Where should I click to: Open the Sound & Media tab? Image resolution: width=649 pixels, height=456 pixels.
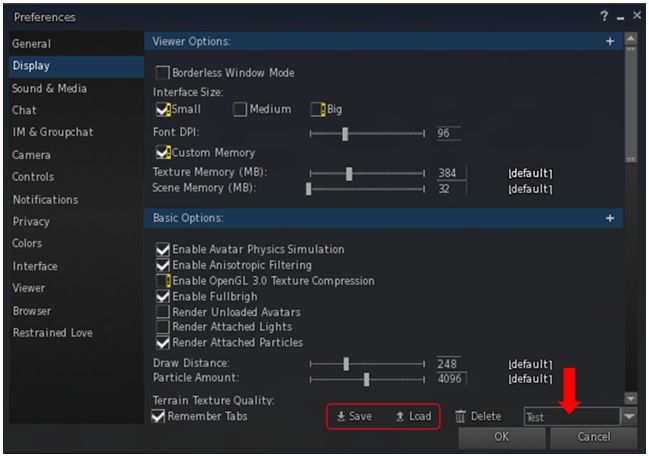(x=49, y=88)
